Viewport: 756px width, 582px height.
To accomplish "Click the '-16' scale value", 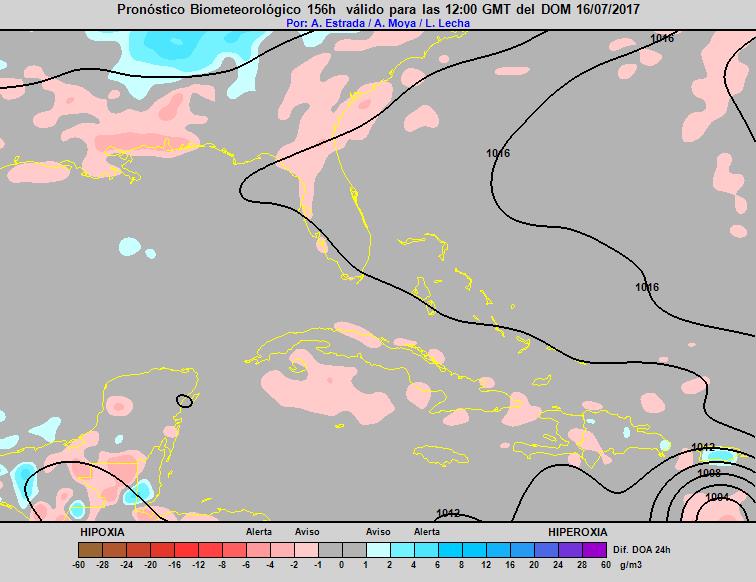I will click(x=175, y=565).
